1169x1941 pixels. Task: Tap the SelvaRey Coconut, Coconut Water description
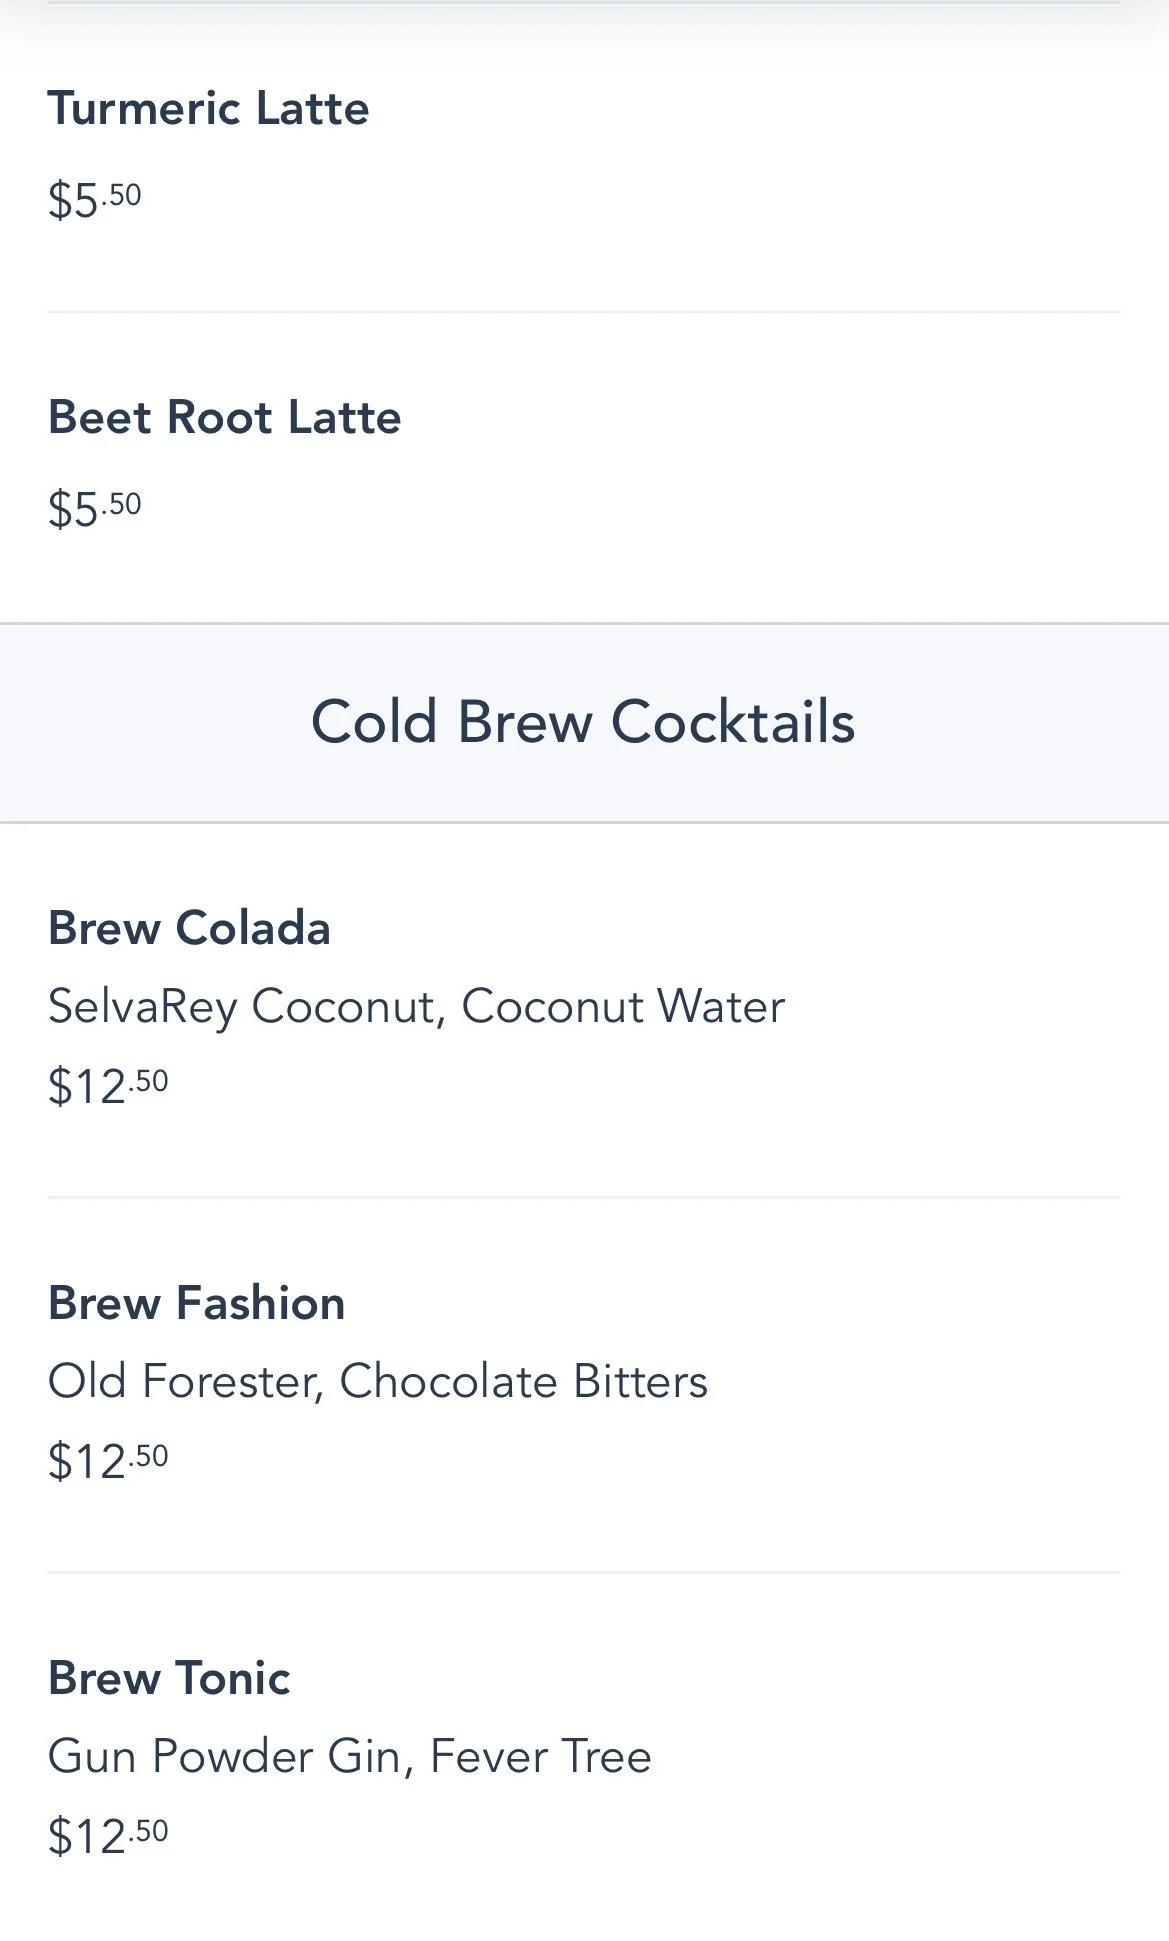(416, 1007)
